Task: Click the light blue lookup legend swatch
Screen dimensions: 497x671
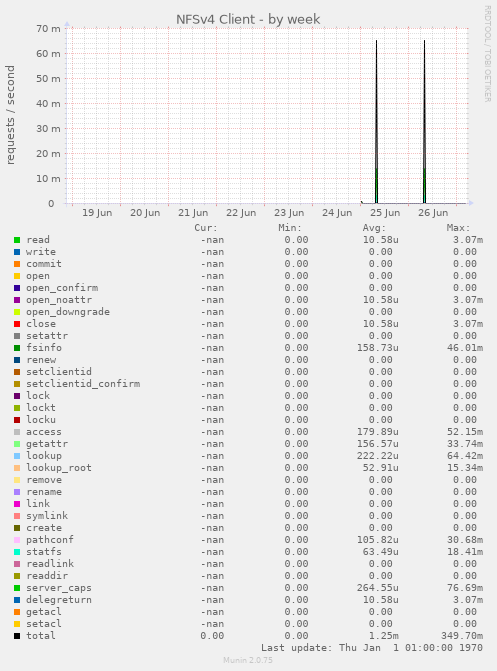Action: tap(17, 456)
